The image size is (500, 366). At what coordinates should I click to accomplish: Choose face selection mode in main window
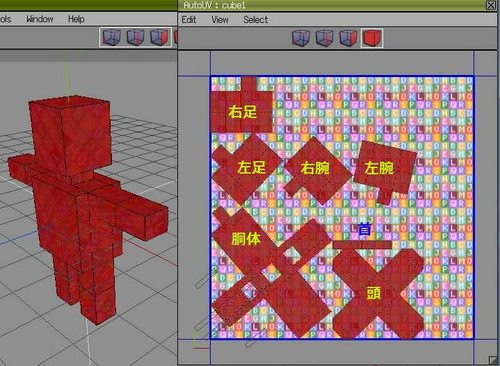160,37
